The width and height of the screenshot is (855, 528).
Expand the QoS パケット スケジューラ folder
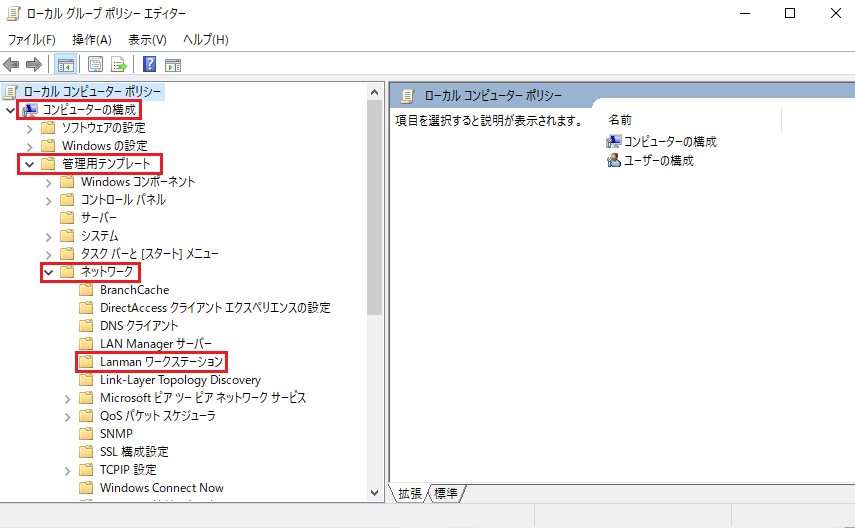pos(68,416)
